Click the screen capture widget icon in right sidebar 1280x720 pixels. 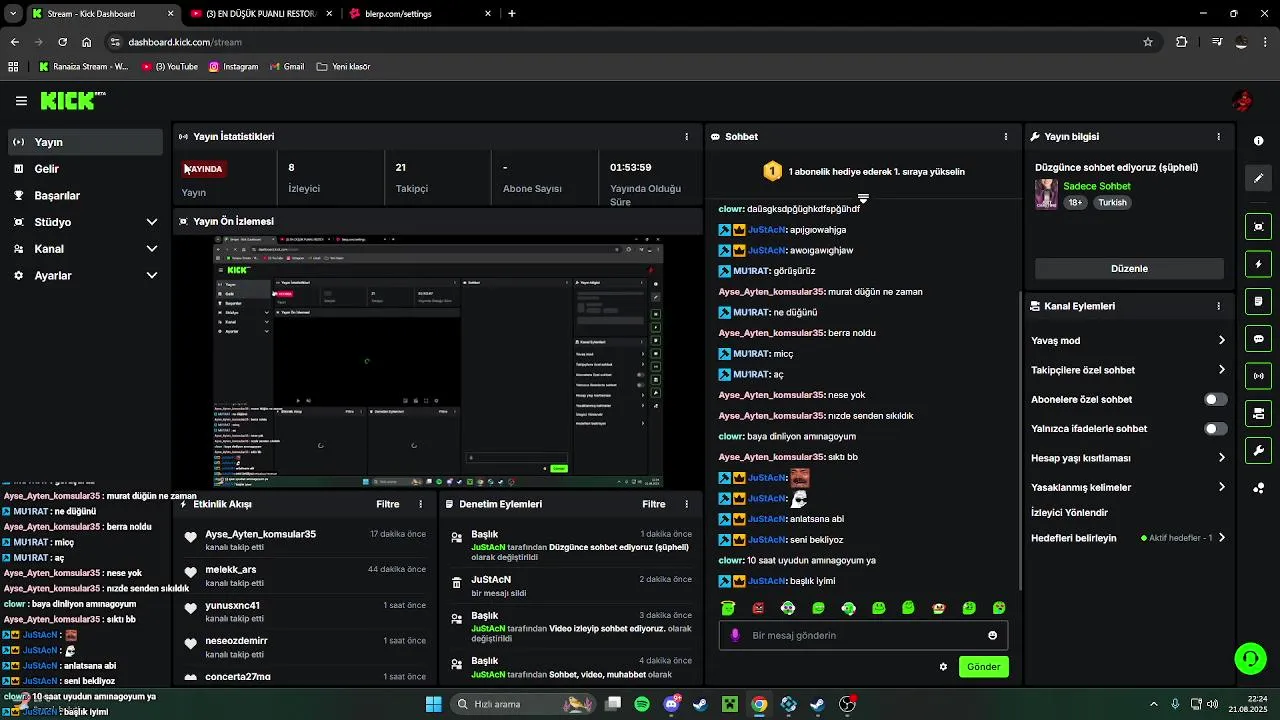(x=1259, y=227)
